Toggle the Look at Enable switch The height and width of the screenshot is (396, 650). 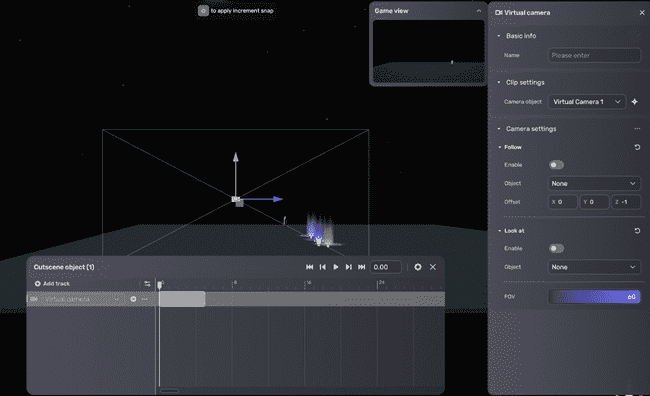[556, 248]
